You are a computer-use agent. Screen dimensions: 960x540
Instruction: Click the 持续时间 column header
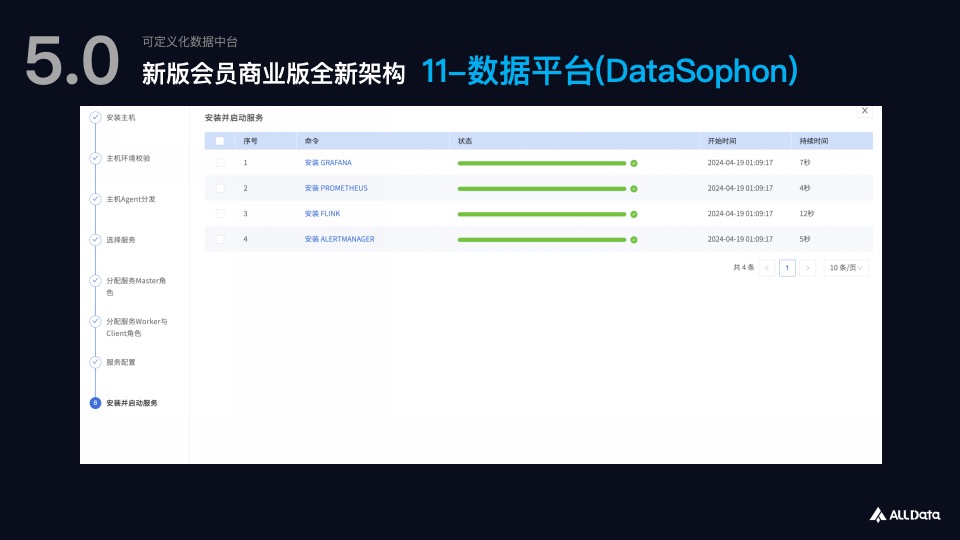click(x=814, y=141)
